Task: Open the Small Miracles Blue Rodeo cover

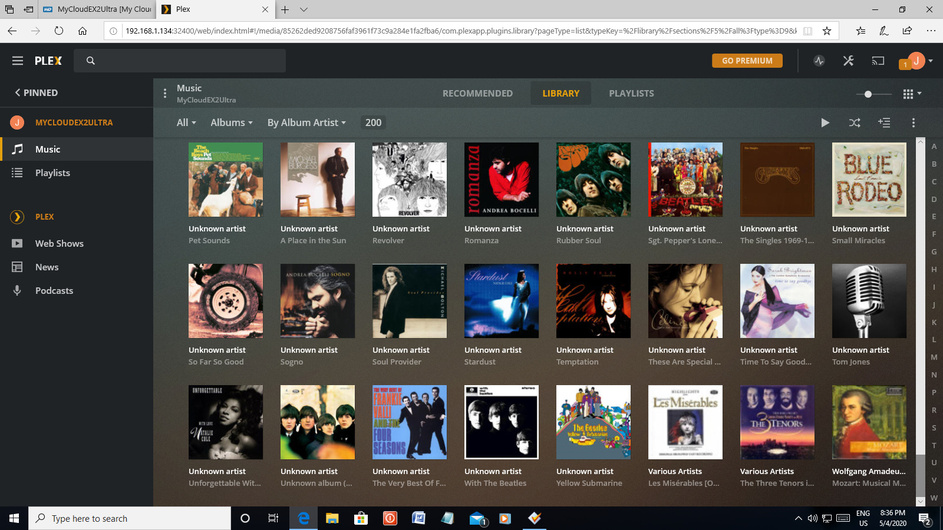Action: coord(869,179)
